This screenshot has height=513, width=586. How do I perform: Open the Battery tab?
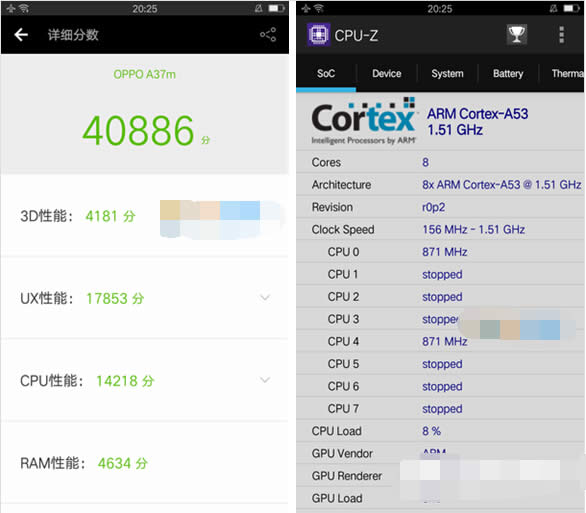point(508,74)
